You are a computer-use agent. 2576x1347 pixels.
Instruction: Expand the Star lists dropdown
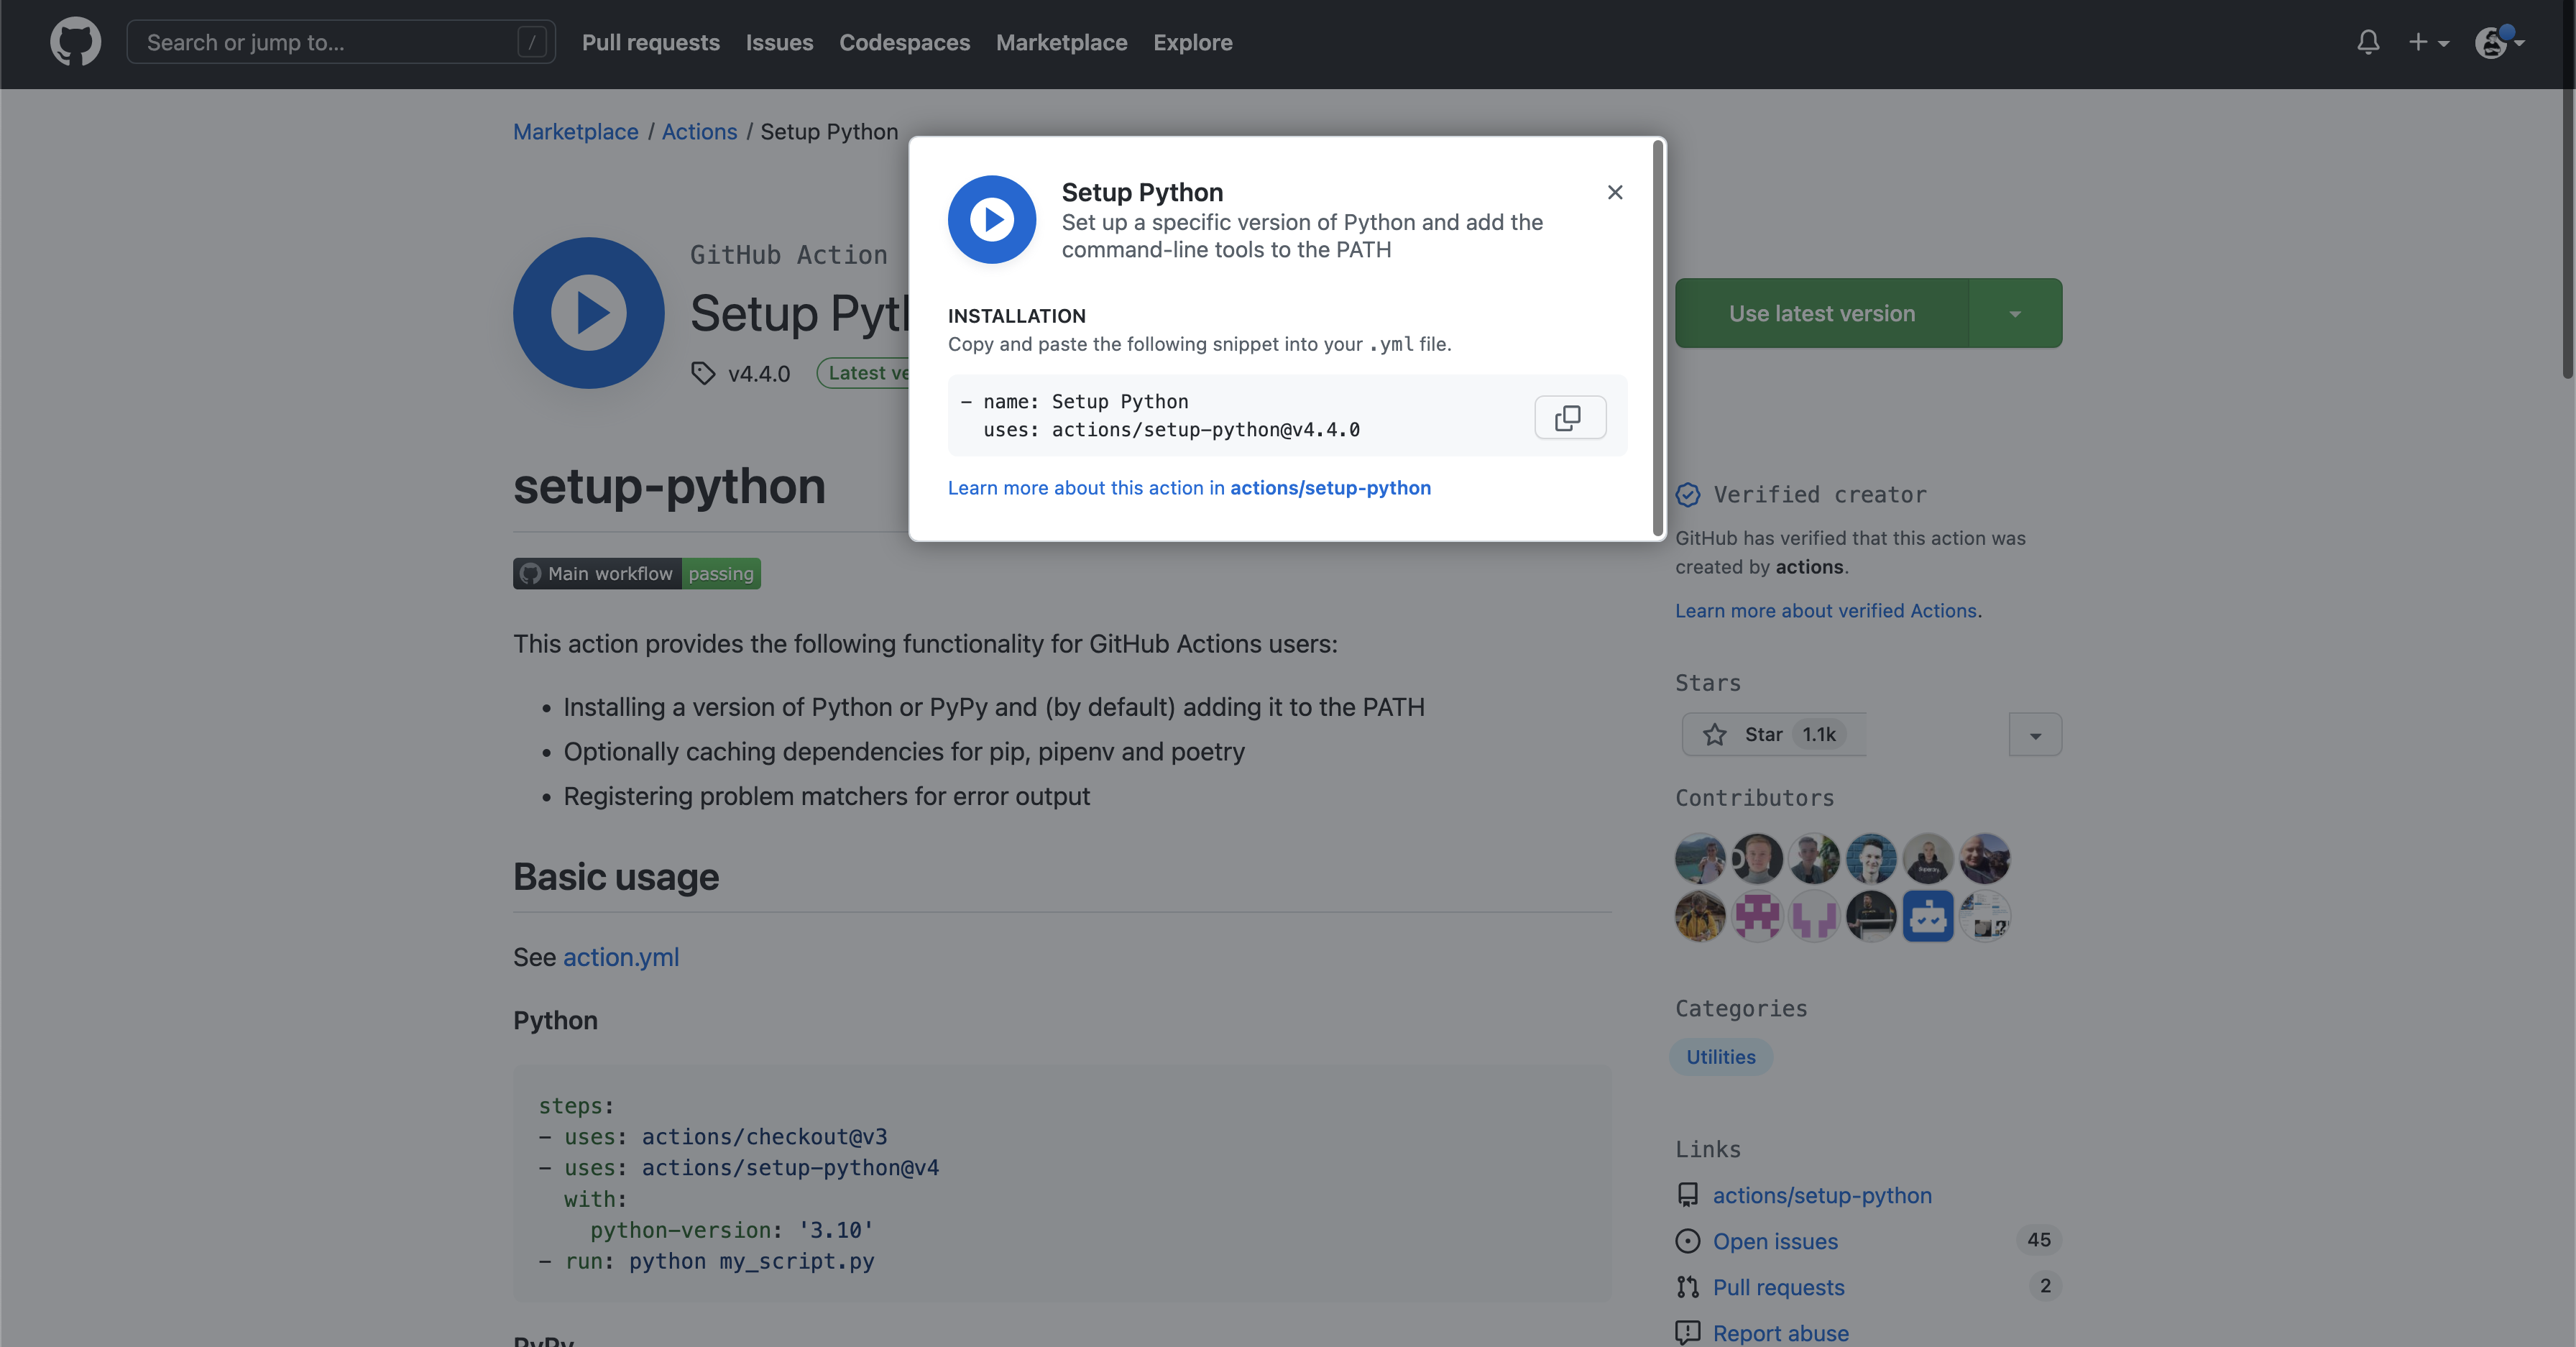[2035, 735]
